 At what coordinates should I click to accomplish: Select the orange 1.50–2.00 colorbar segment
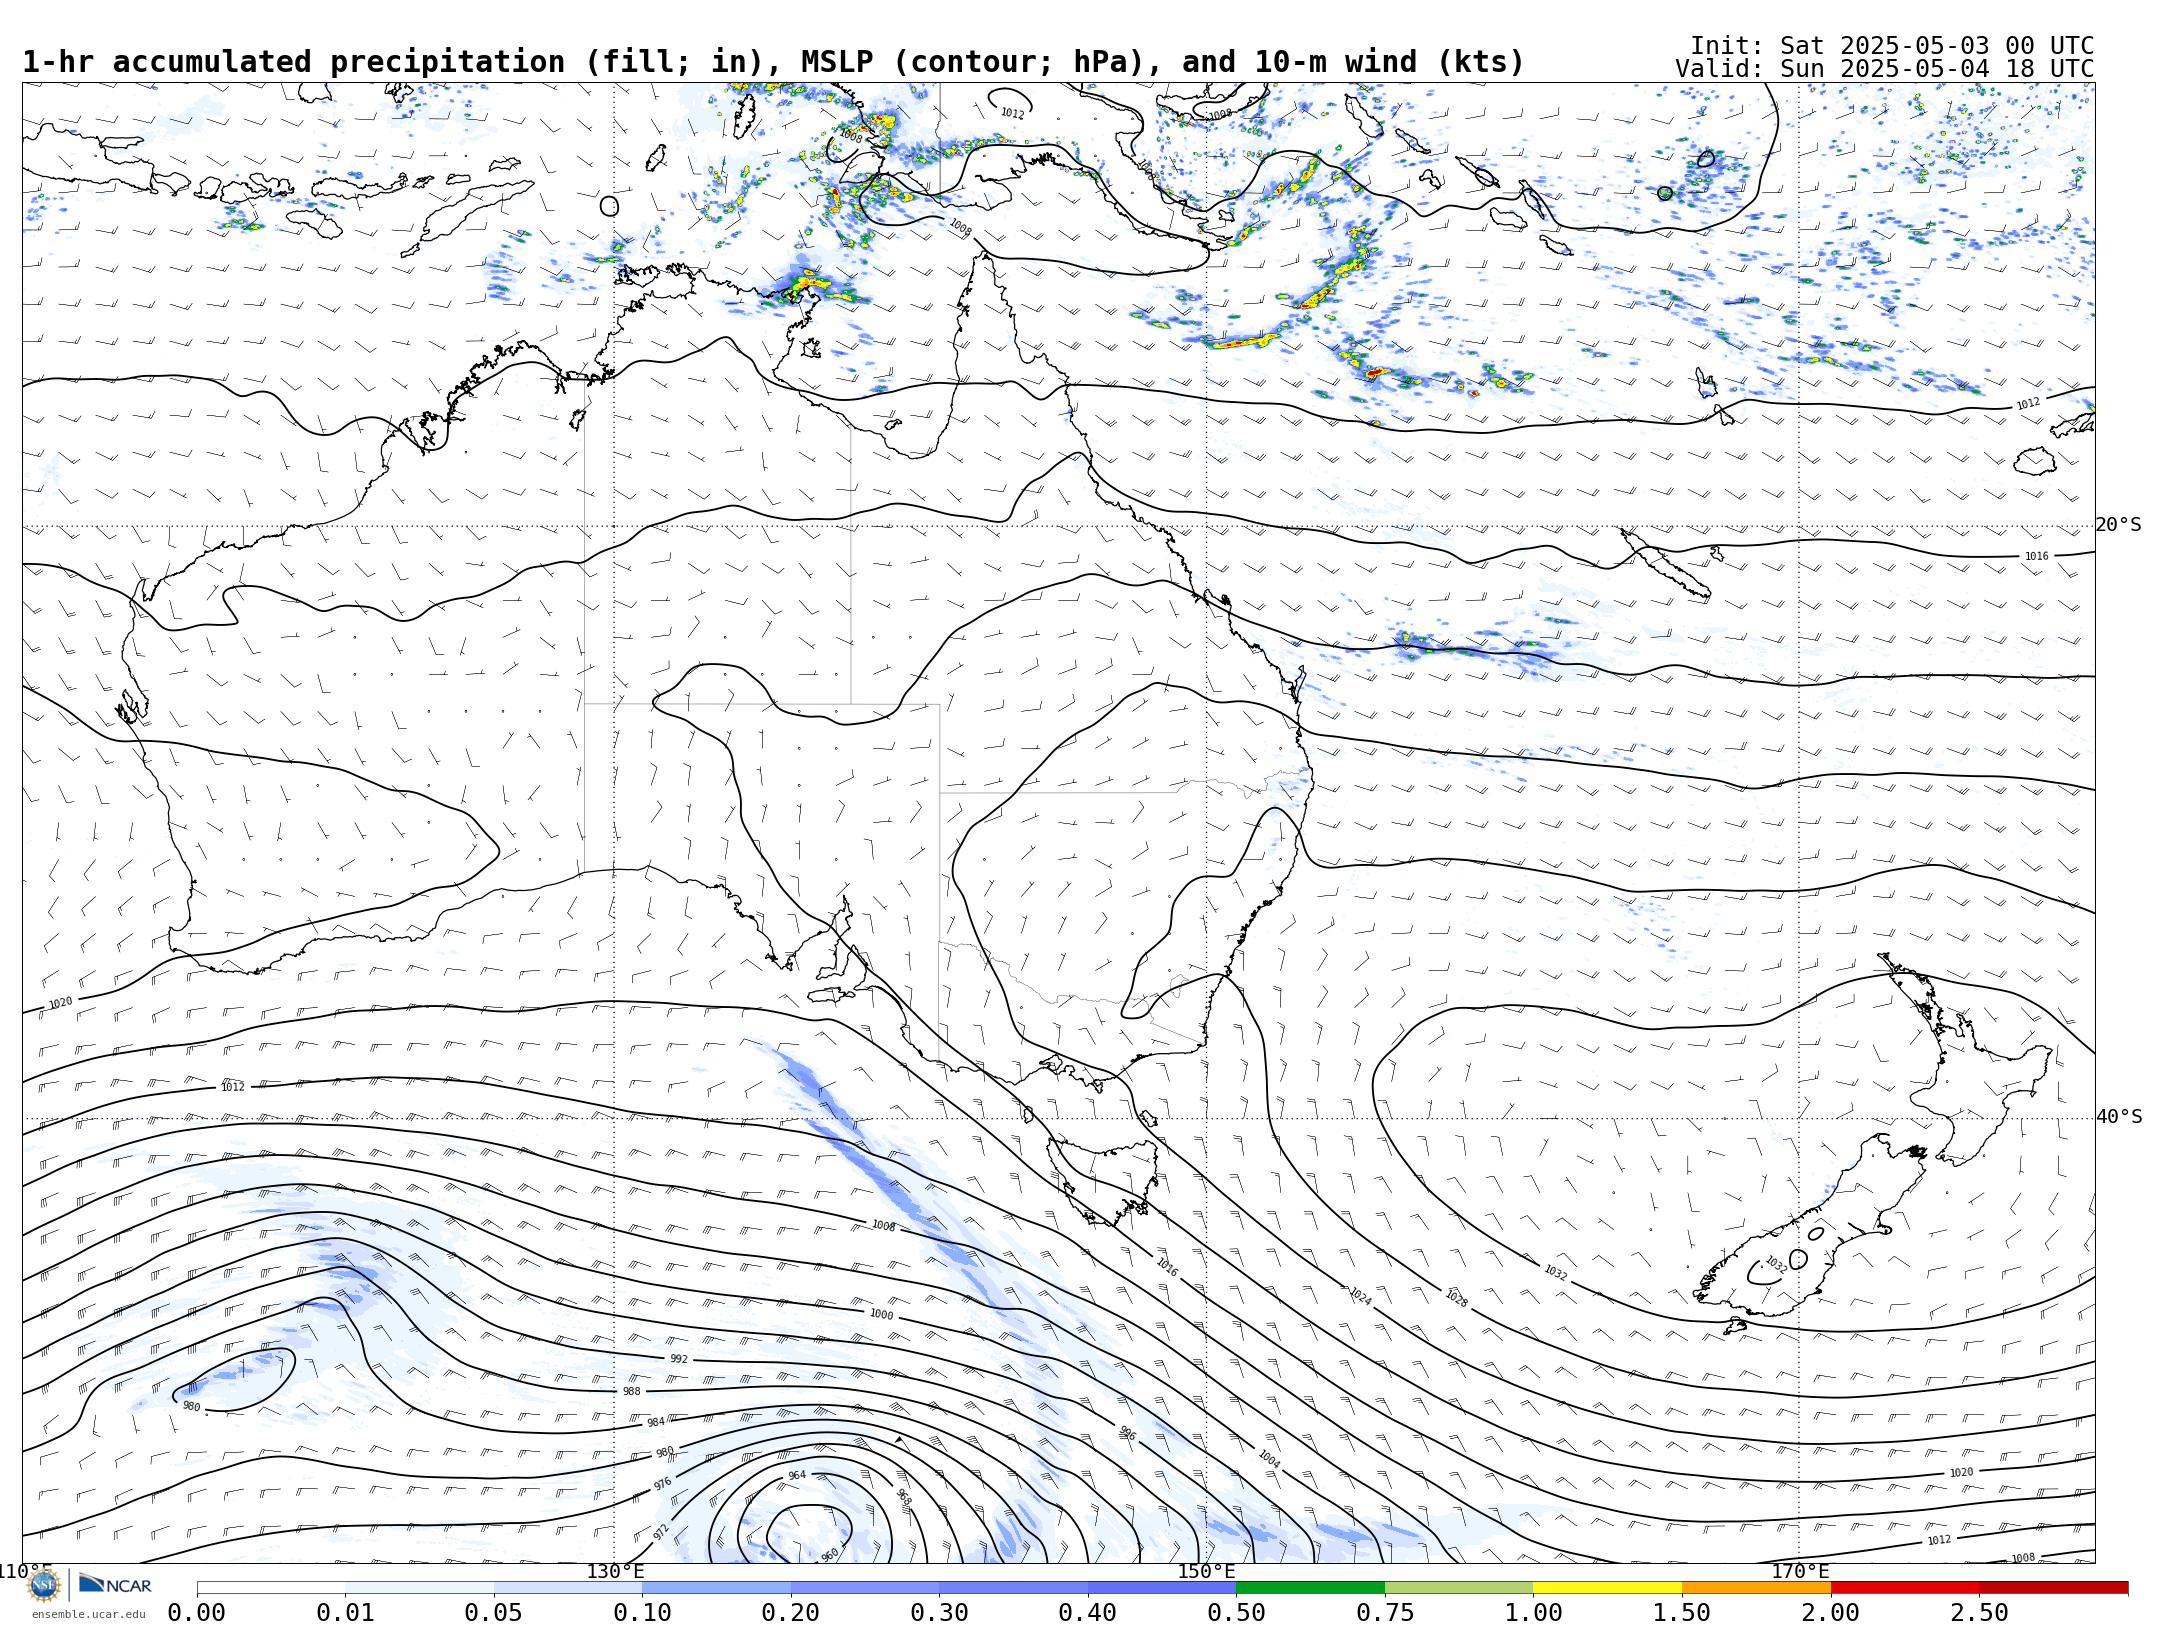1756,1587
